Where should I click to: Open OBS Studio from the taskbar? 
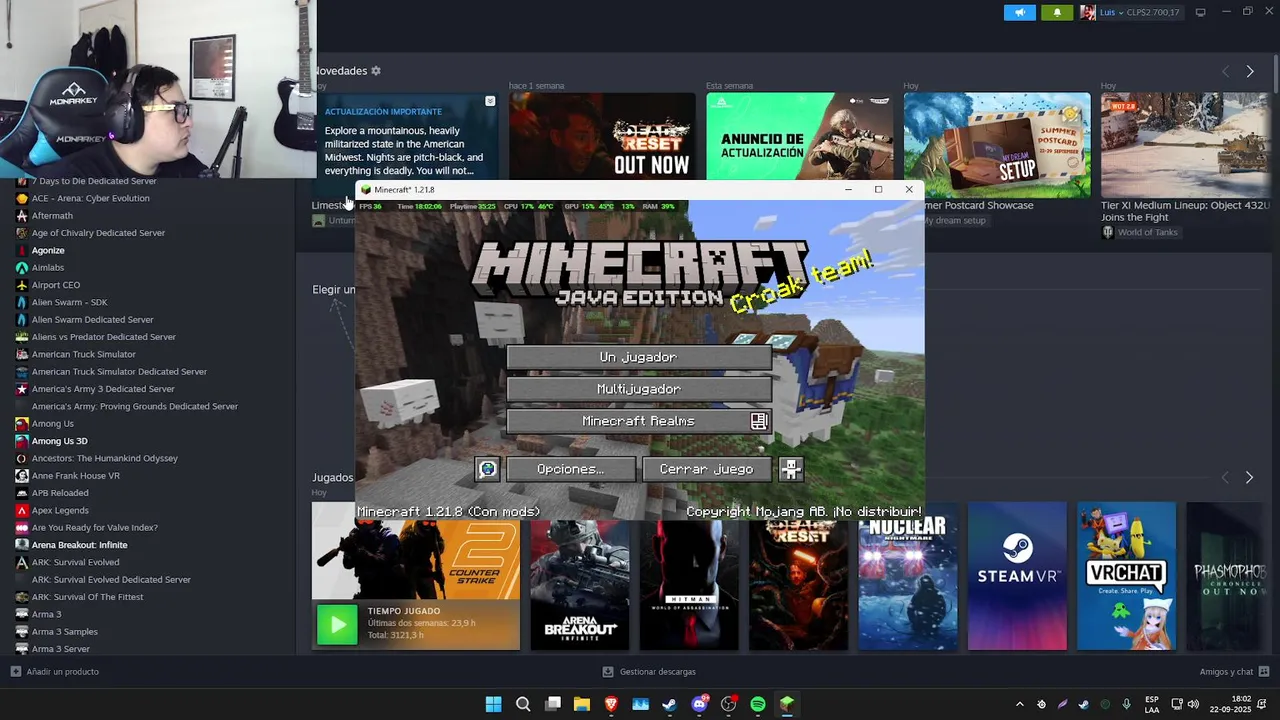(728, 704)
